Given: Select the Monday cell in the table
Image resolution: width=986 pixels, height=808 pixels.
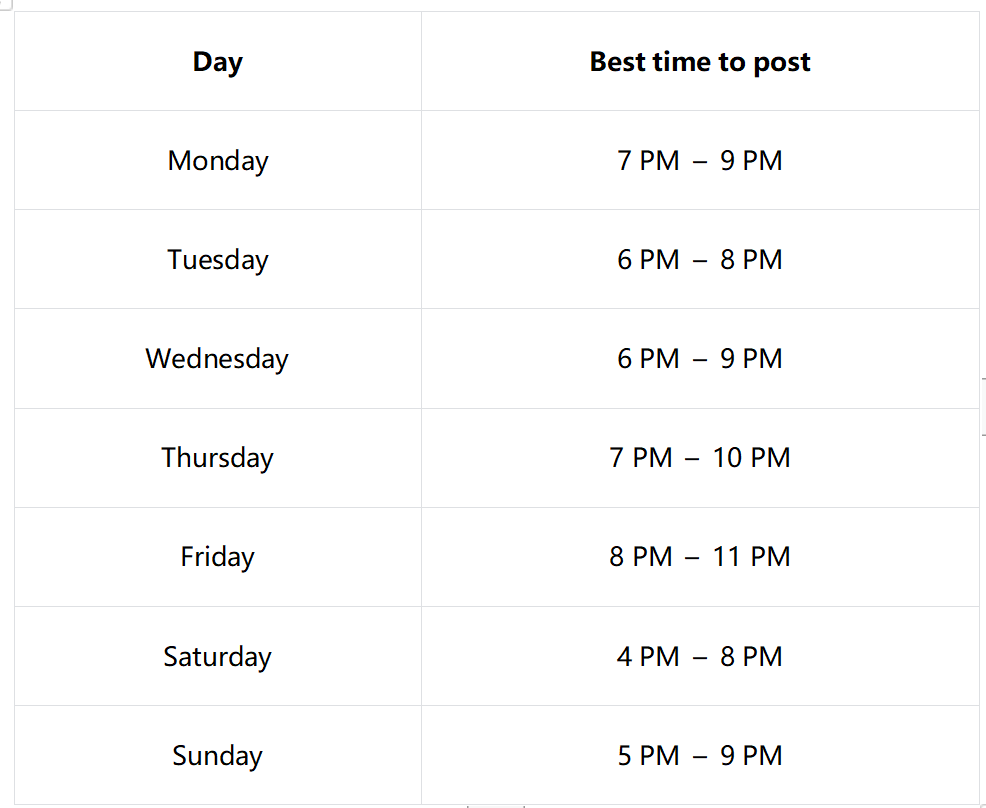Looking at the screenshot, I should (x=218, y=161).
